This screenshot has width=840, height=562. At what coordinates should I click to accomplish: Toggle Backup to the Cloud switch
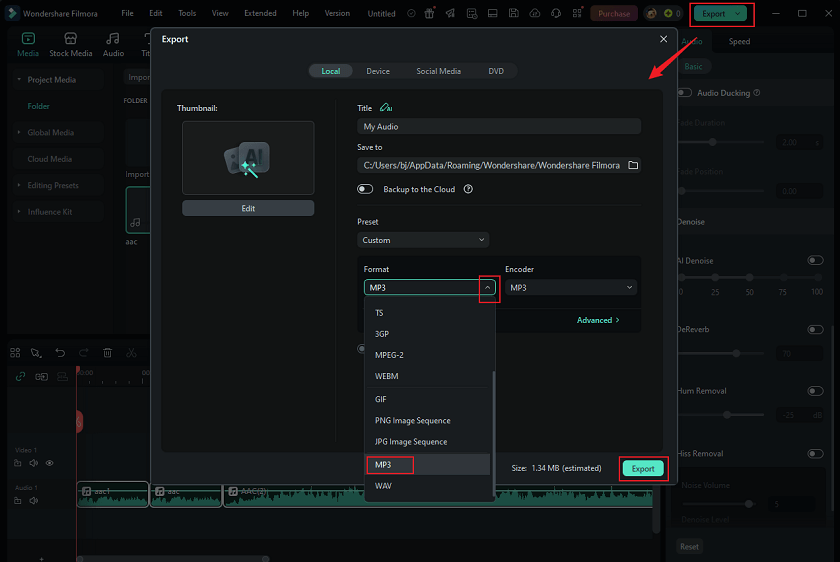[365, 189]
